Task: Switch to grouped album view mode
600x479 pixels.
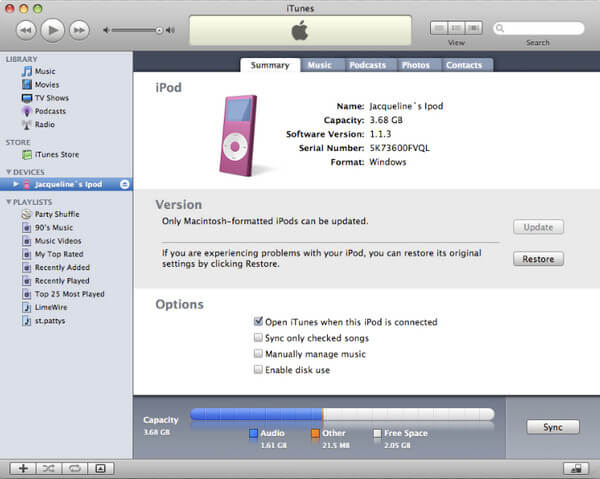Action: (456, 28)
